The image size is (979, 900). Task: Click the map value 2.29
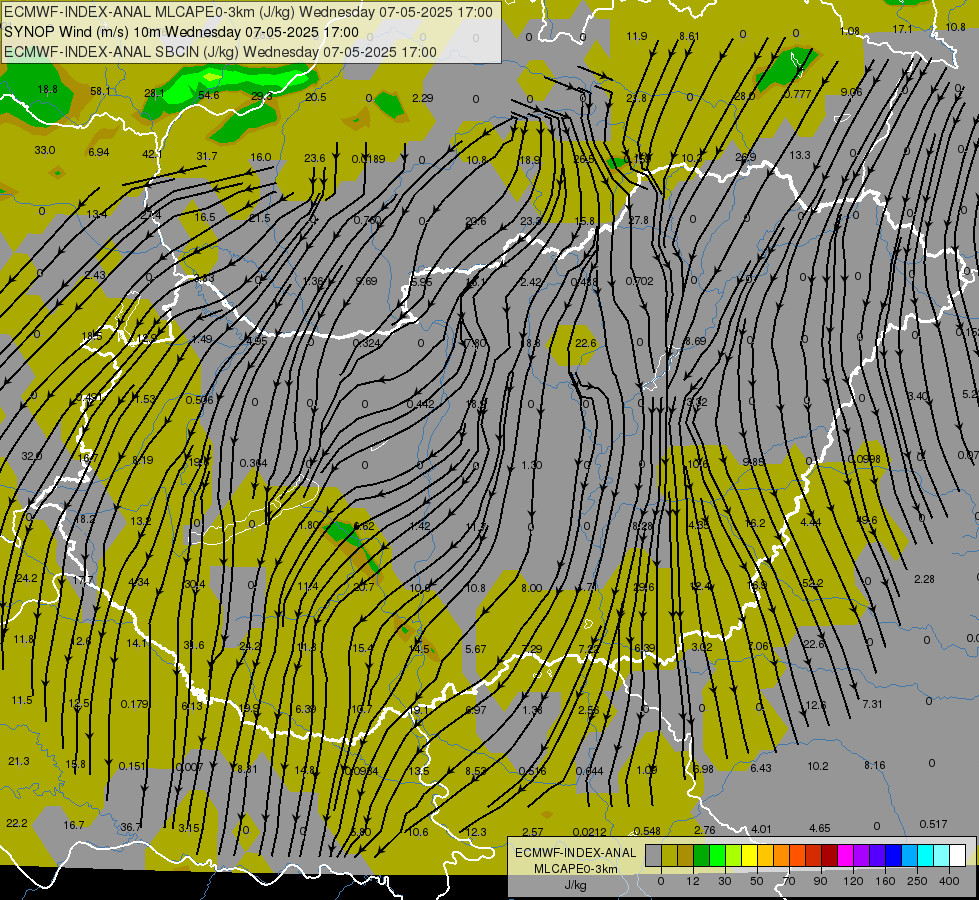423,98
